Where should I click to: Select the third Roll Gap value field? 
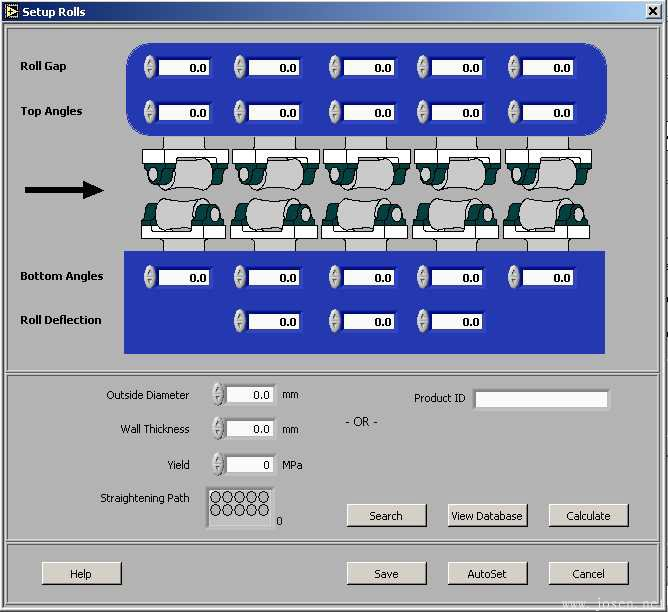click(x=369, y=68)
